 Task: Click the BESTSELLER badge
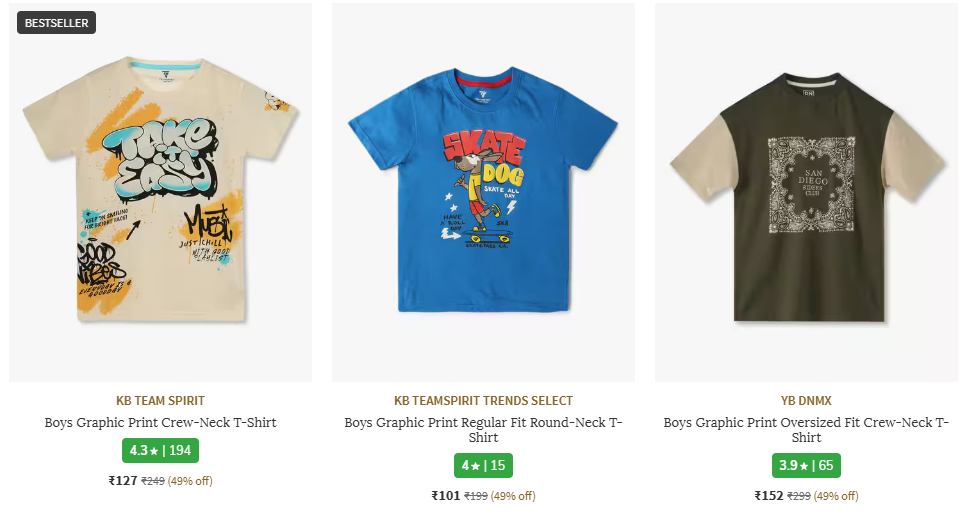click(57, 23)
